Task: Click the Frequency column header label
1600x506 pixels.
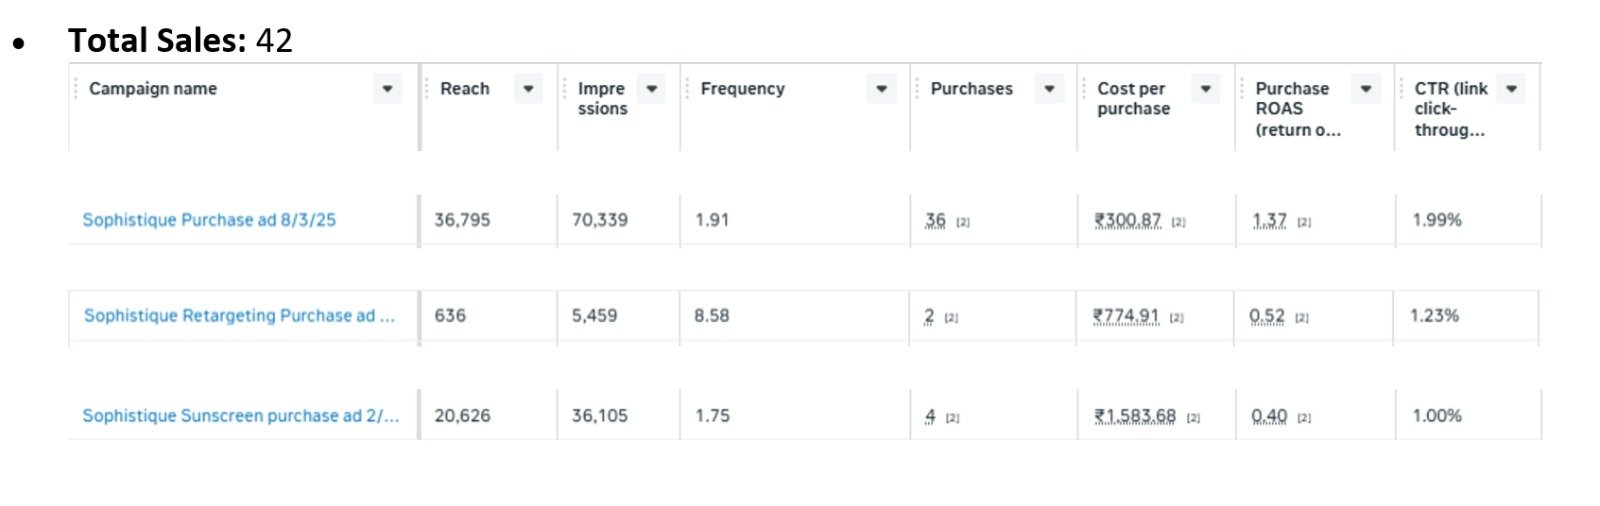Action: point(743,89)
